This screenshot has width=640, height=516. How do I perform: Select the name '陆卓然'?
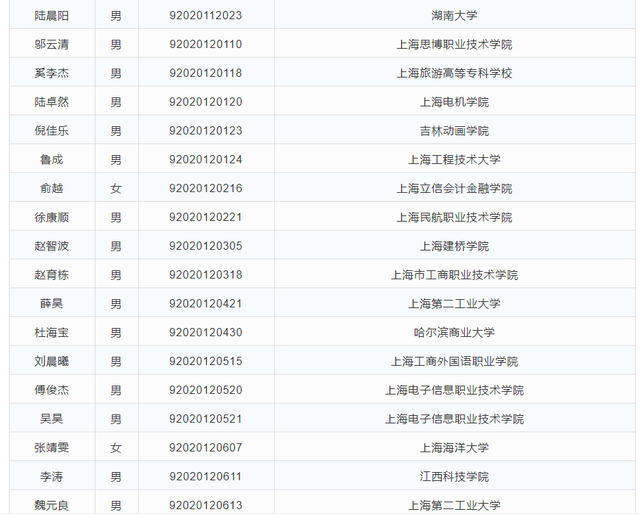[x=51, y=102]
